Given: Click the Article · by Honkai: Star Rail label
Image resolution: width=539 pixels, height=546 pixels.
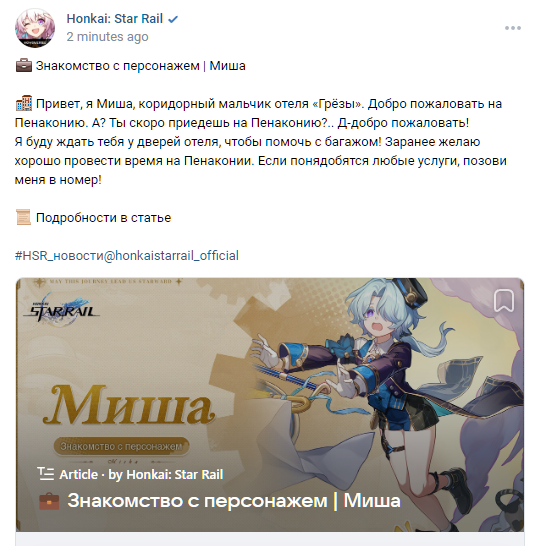Looking at the screenshot, I should point(141,474).
